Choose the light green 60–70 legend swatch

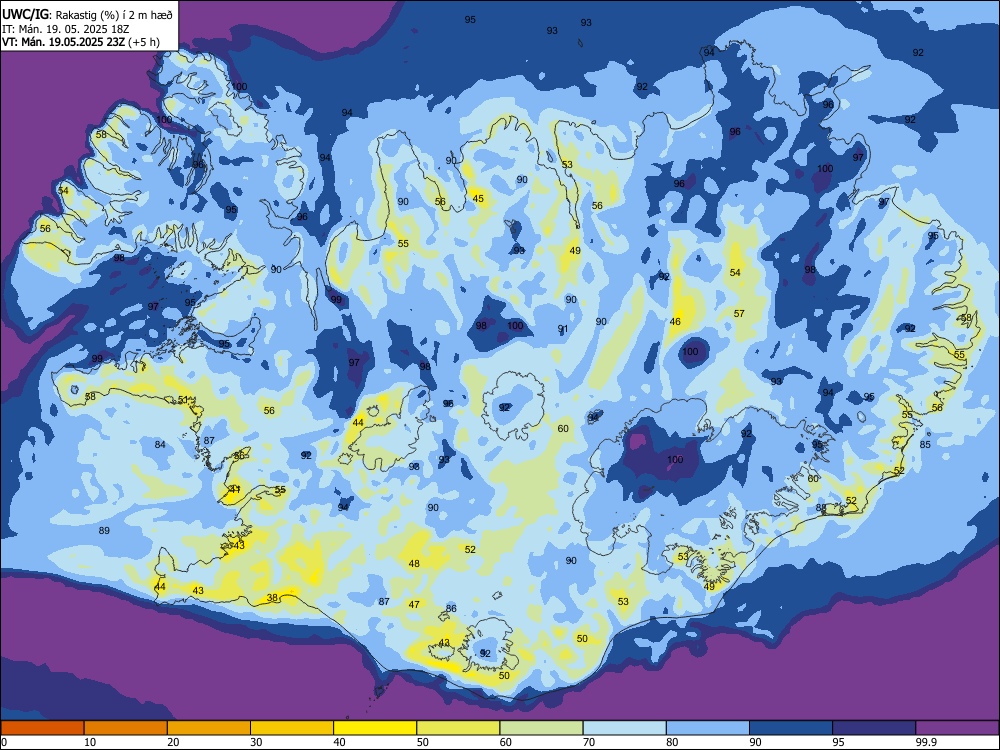(x=541, y=728)
